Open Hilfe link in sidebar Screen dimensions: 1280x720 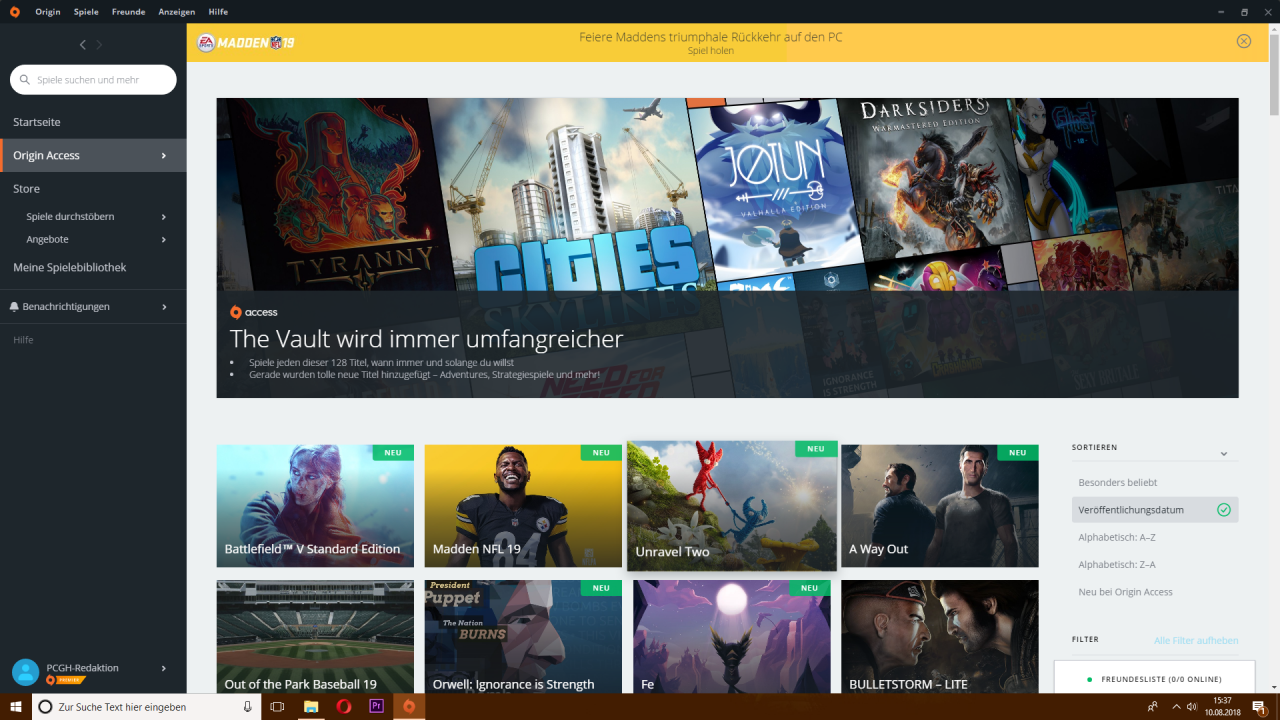(x=23, y=340)
